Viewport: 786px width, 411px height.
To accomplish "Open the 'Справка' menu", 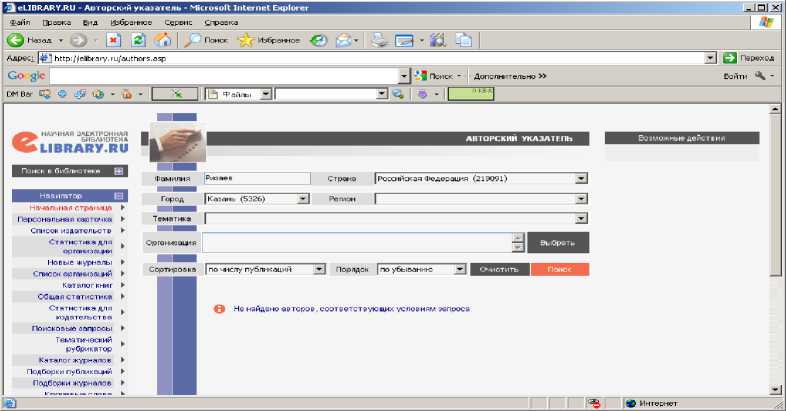I will [221, 23].
